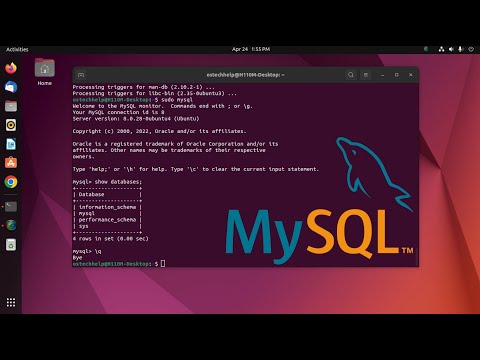Open Rhythmbox music player in dock

(x=11, y=125)
